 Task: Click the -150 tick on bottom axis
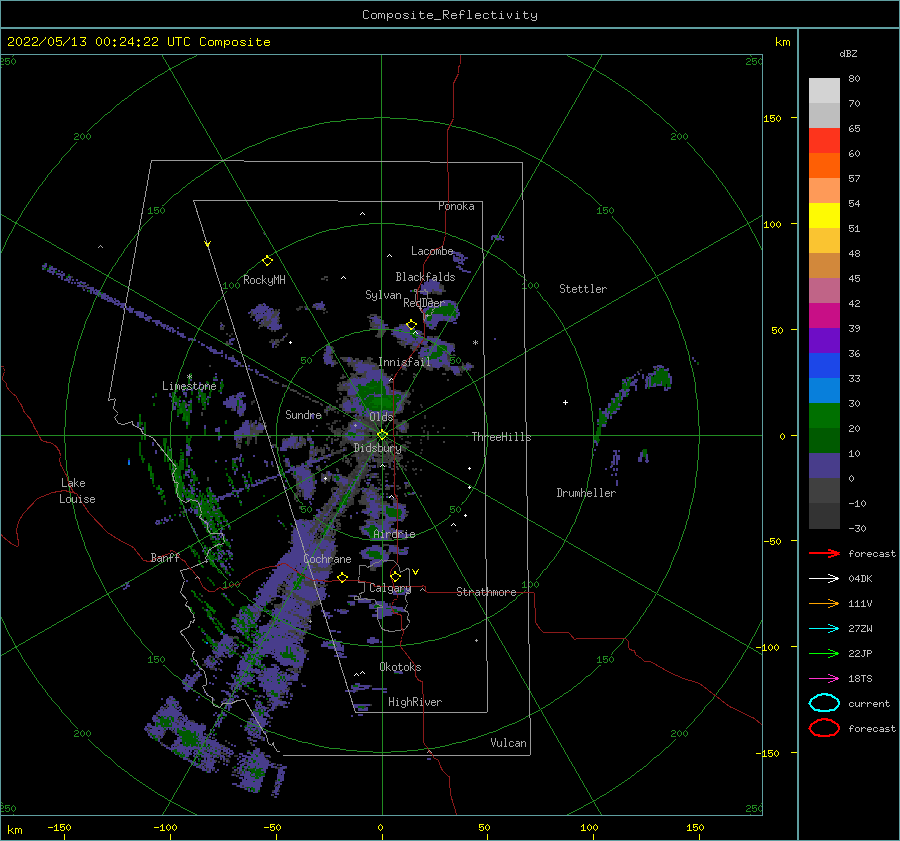[x=59, y=827]
